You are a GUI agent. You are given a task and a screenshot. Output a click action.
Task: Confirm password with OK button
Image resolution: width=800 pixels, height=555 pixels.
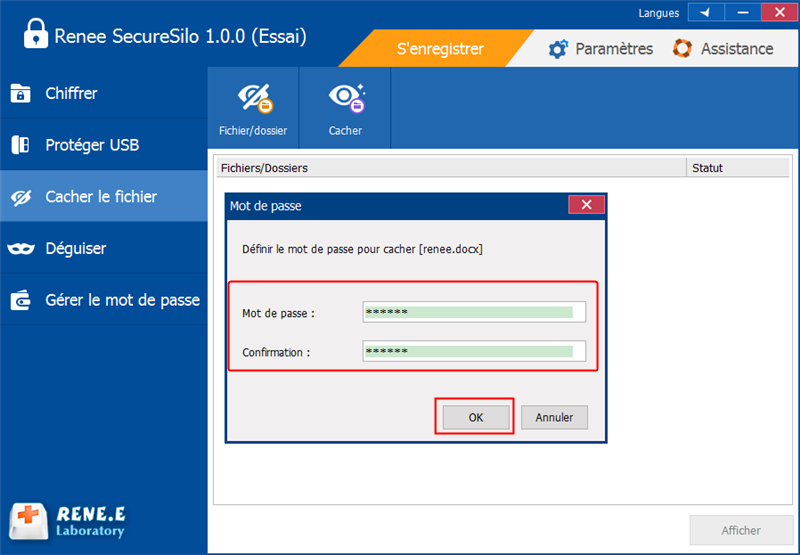click(475, 417)
